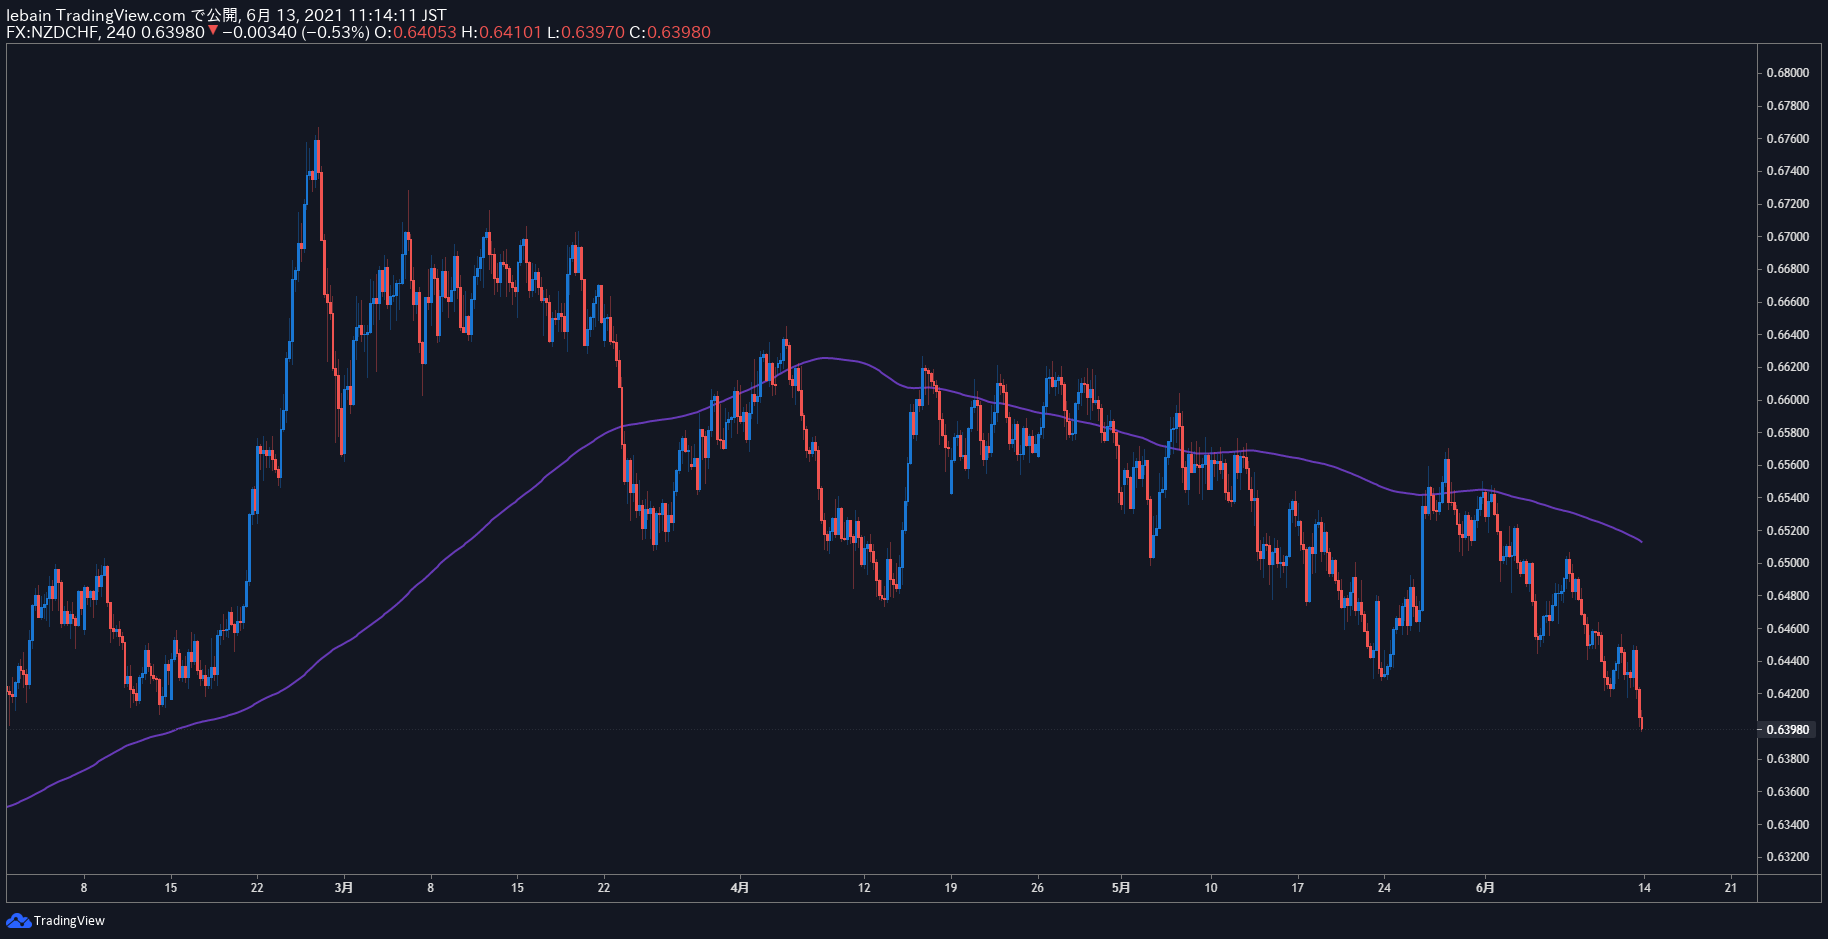Click the 0.67600 price axis label
The image size is (1828, 939).
[x=1787, y=138]
